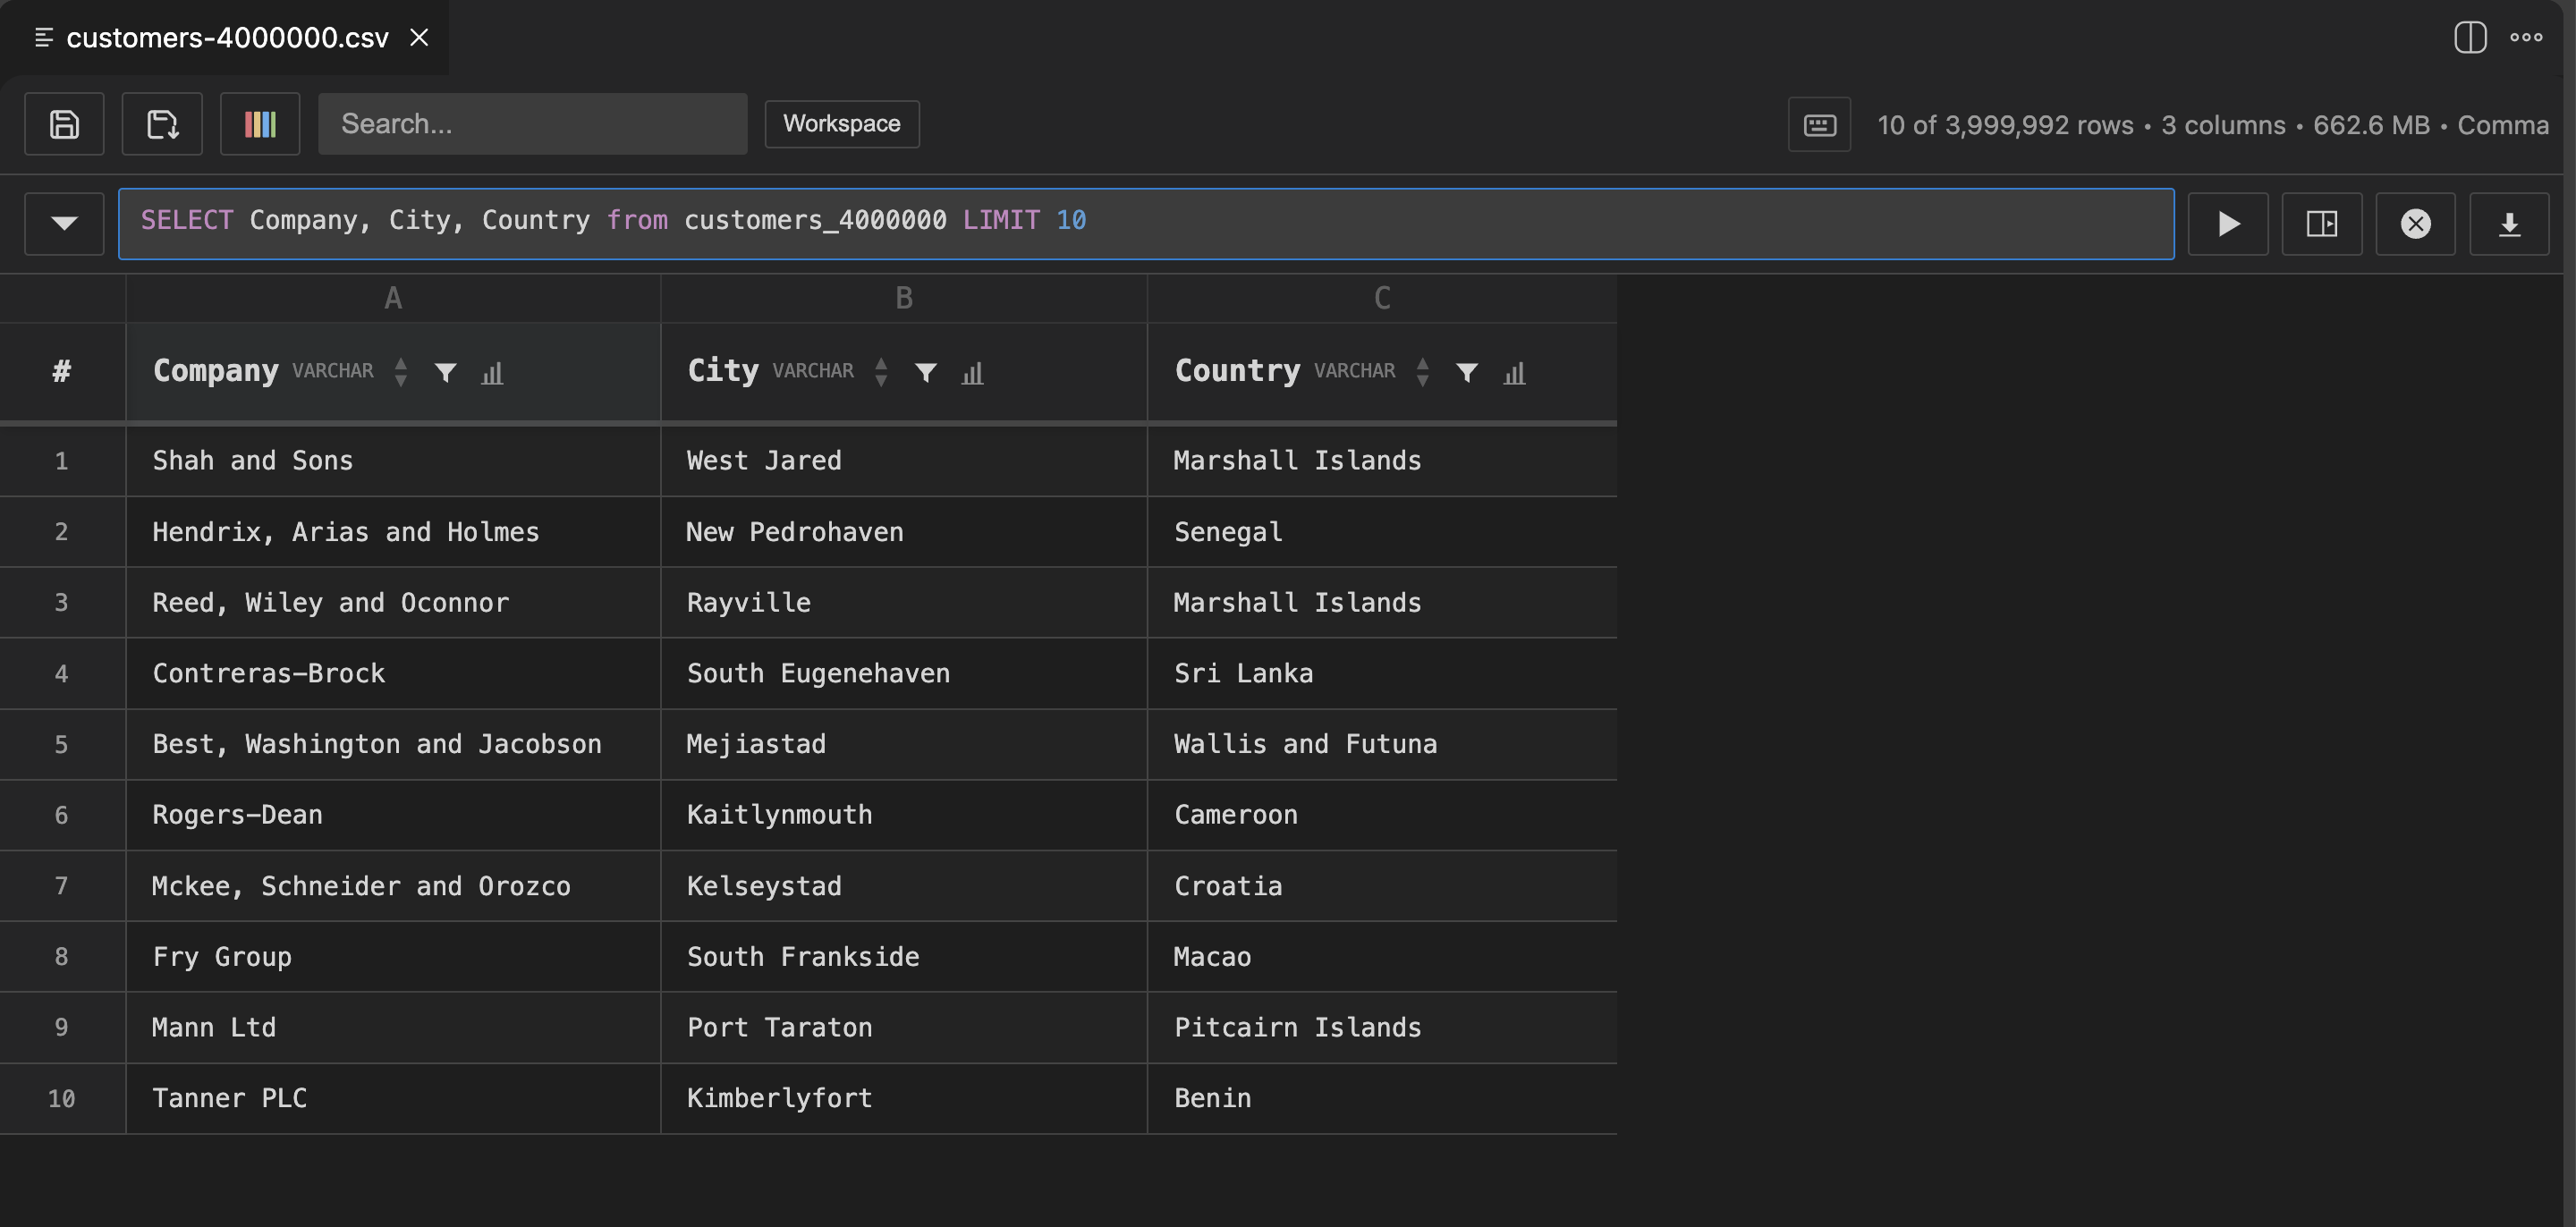Select the cell 'Kaitlynmouth'
Image resolution: width=2576 pixels, height=1227 pixels.
[904, 815]
